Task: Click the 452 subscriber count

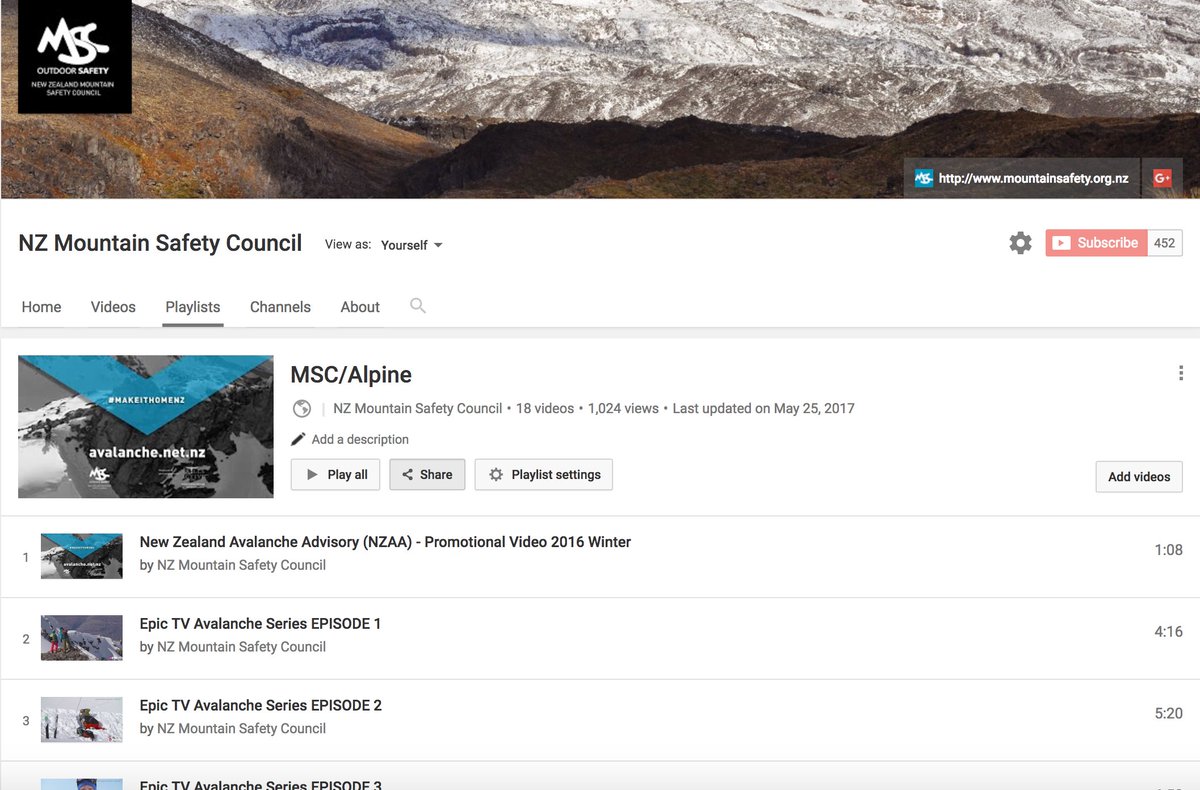Action: point(1165,243)
